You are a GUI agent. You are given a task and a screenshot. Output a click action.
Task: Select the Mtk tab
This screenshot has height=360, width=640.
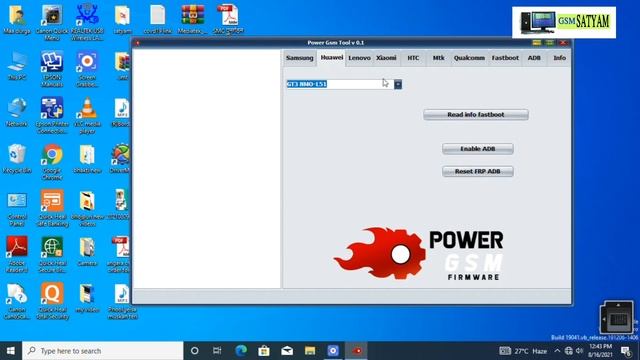(438, 58)
